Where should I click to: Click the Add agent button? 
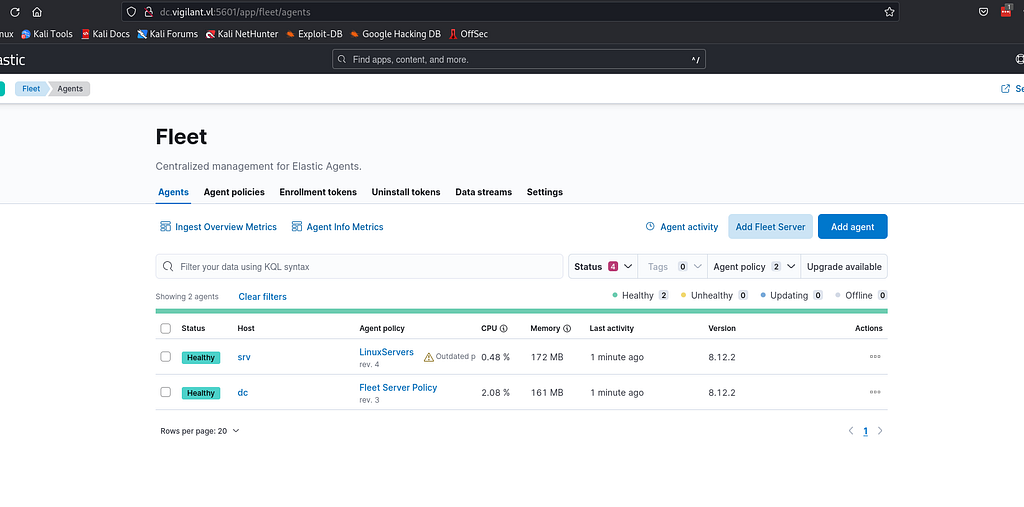[x=852, y=227]
